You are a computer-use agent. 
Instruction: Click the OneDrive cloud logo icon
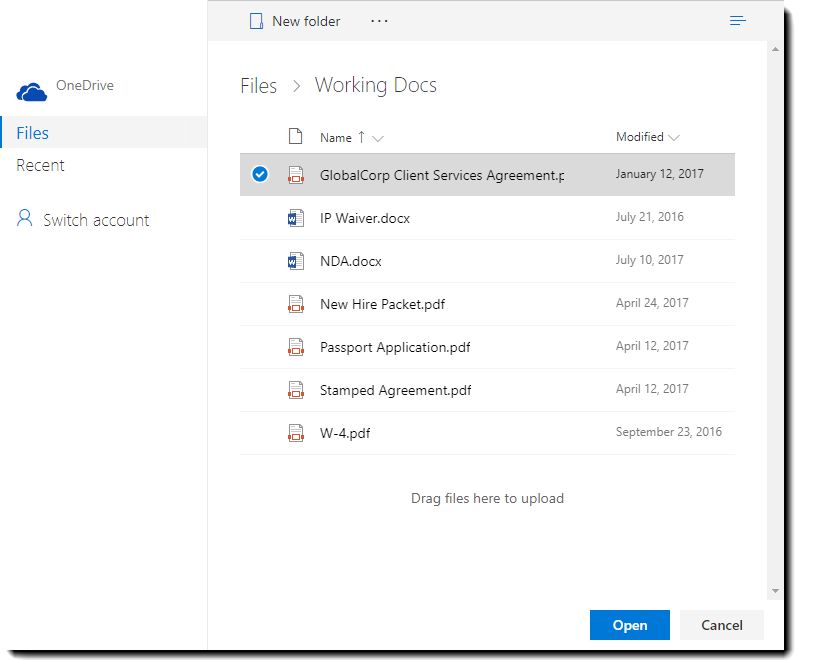32,92
